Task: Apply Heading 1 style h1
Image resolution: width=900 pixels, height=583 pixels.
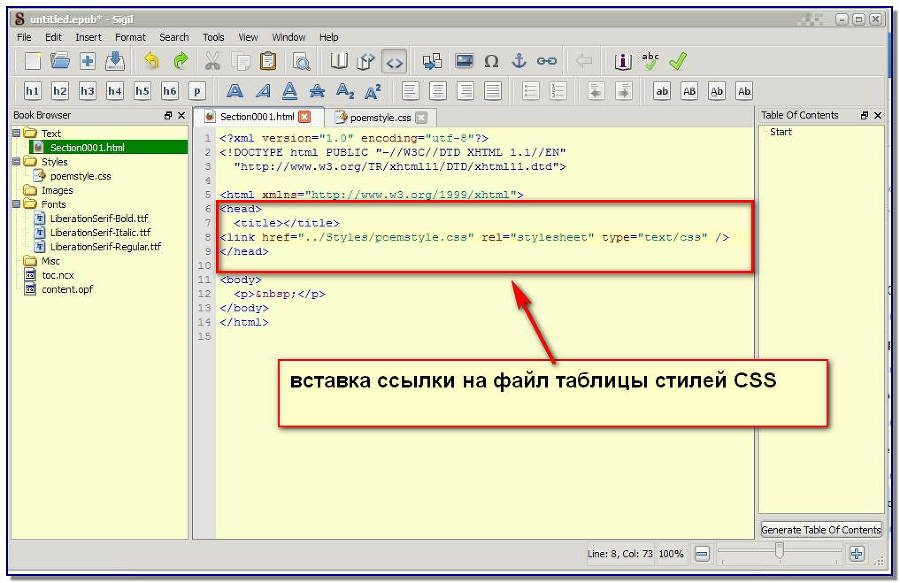Action: click(32, 91)
